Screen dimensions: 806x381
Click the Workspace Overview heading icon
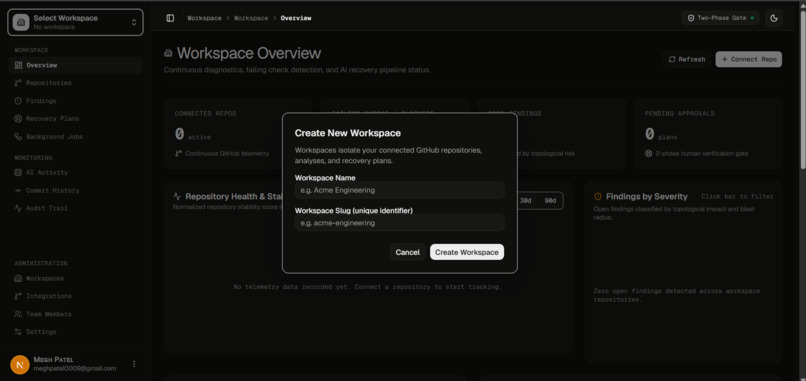(168, 53)
